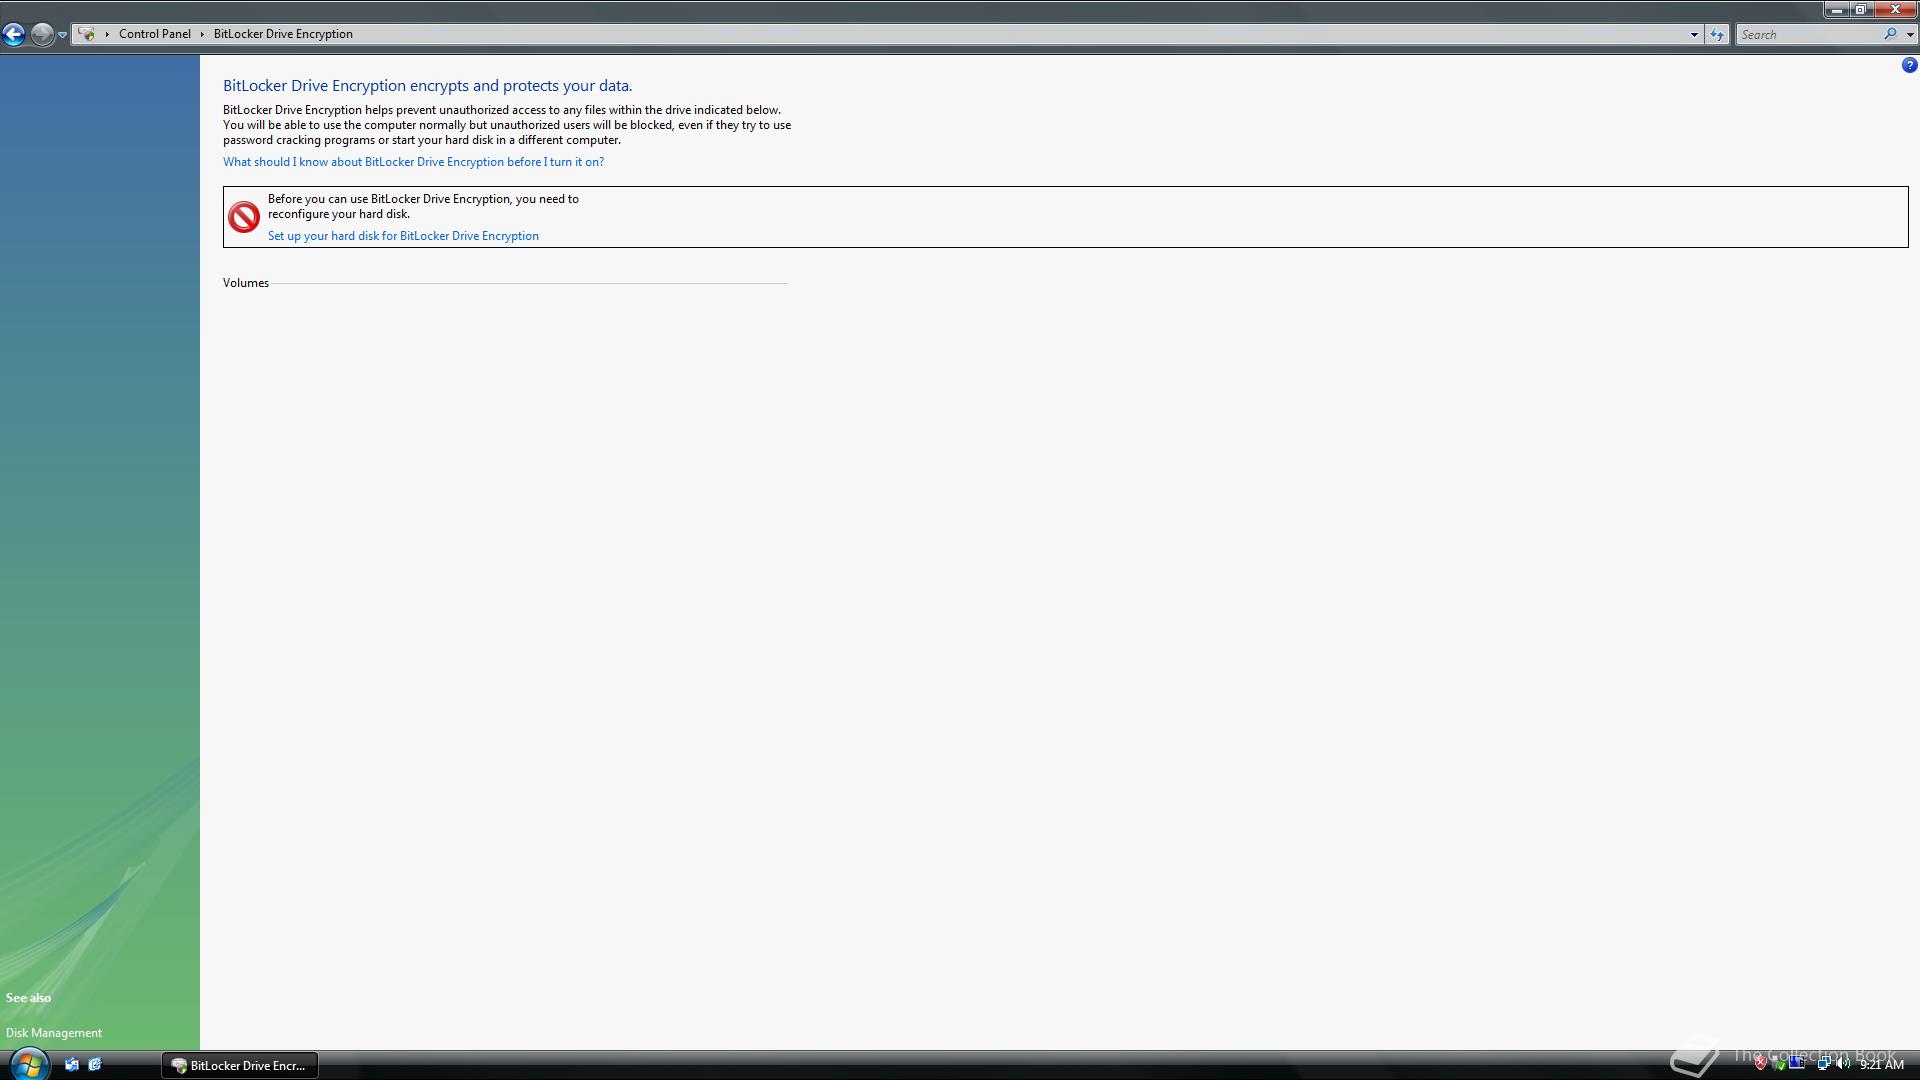Click the blue display tray icon
Viewport: 1920px width, 1080px height.
[1797, 1063]
